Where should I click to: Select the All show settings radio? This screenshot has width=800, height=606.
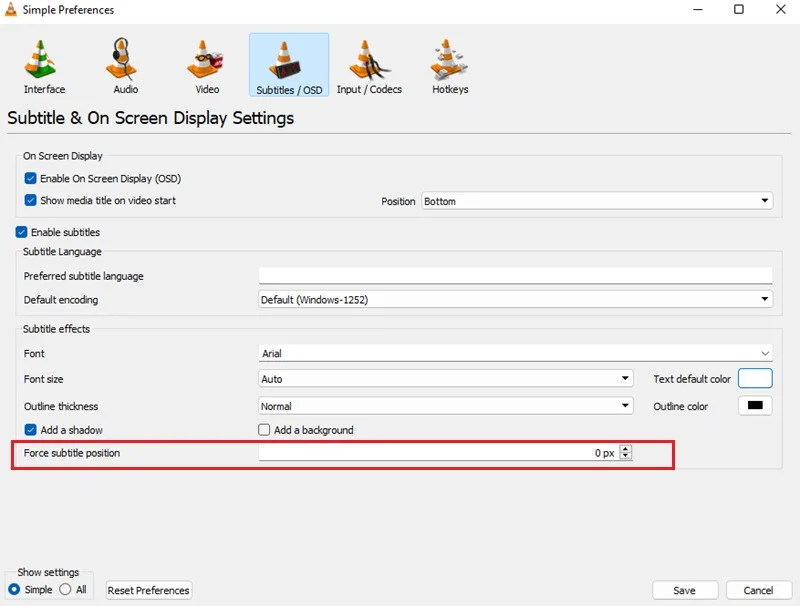point(65,589)
